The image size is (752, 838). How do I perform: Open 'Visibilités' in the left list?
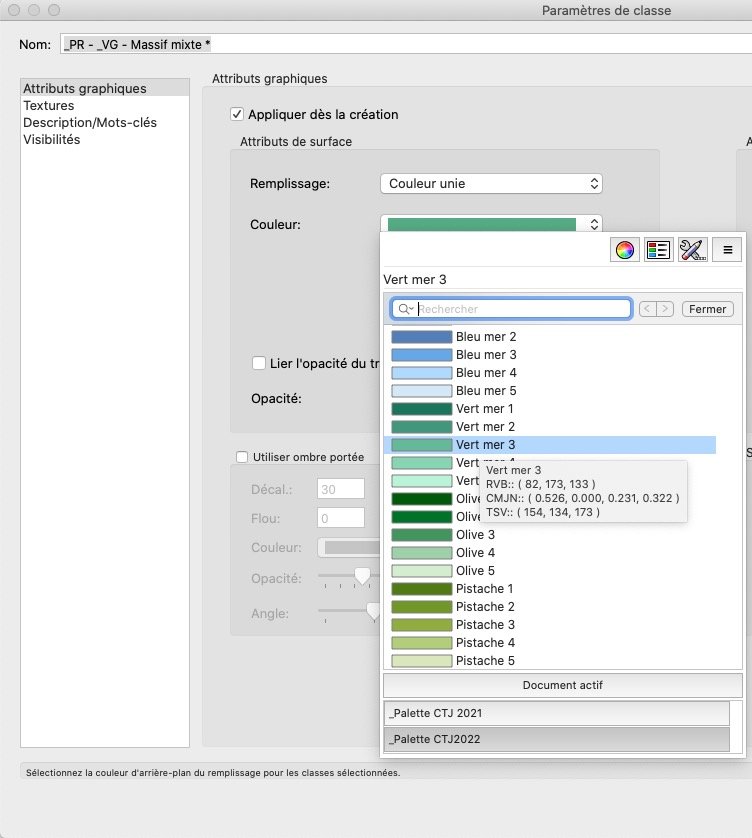(x=52, y=139)
